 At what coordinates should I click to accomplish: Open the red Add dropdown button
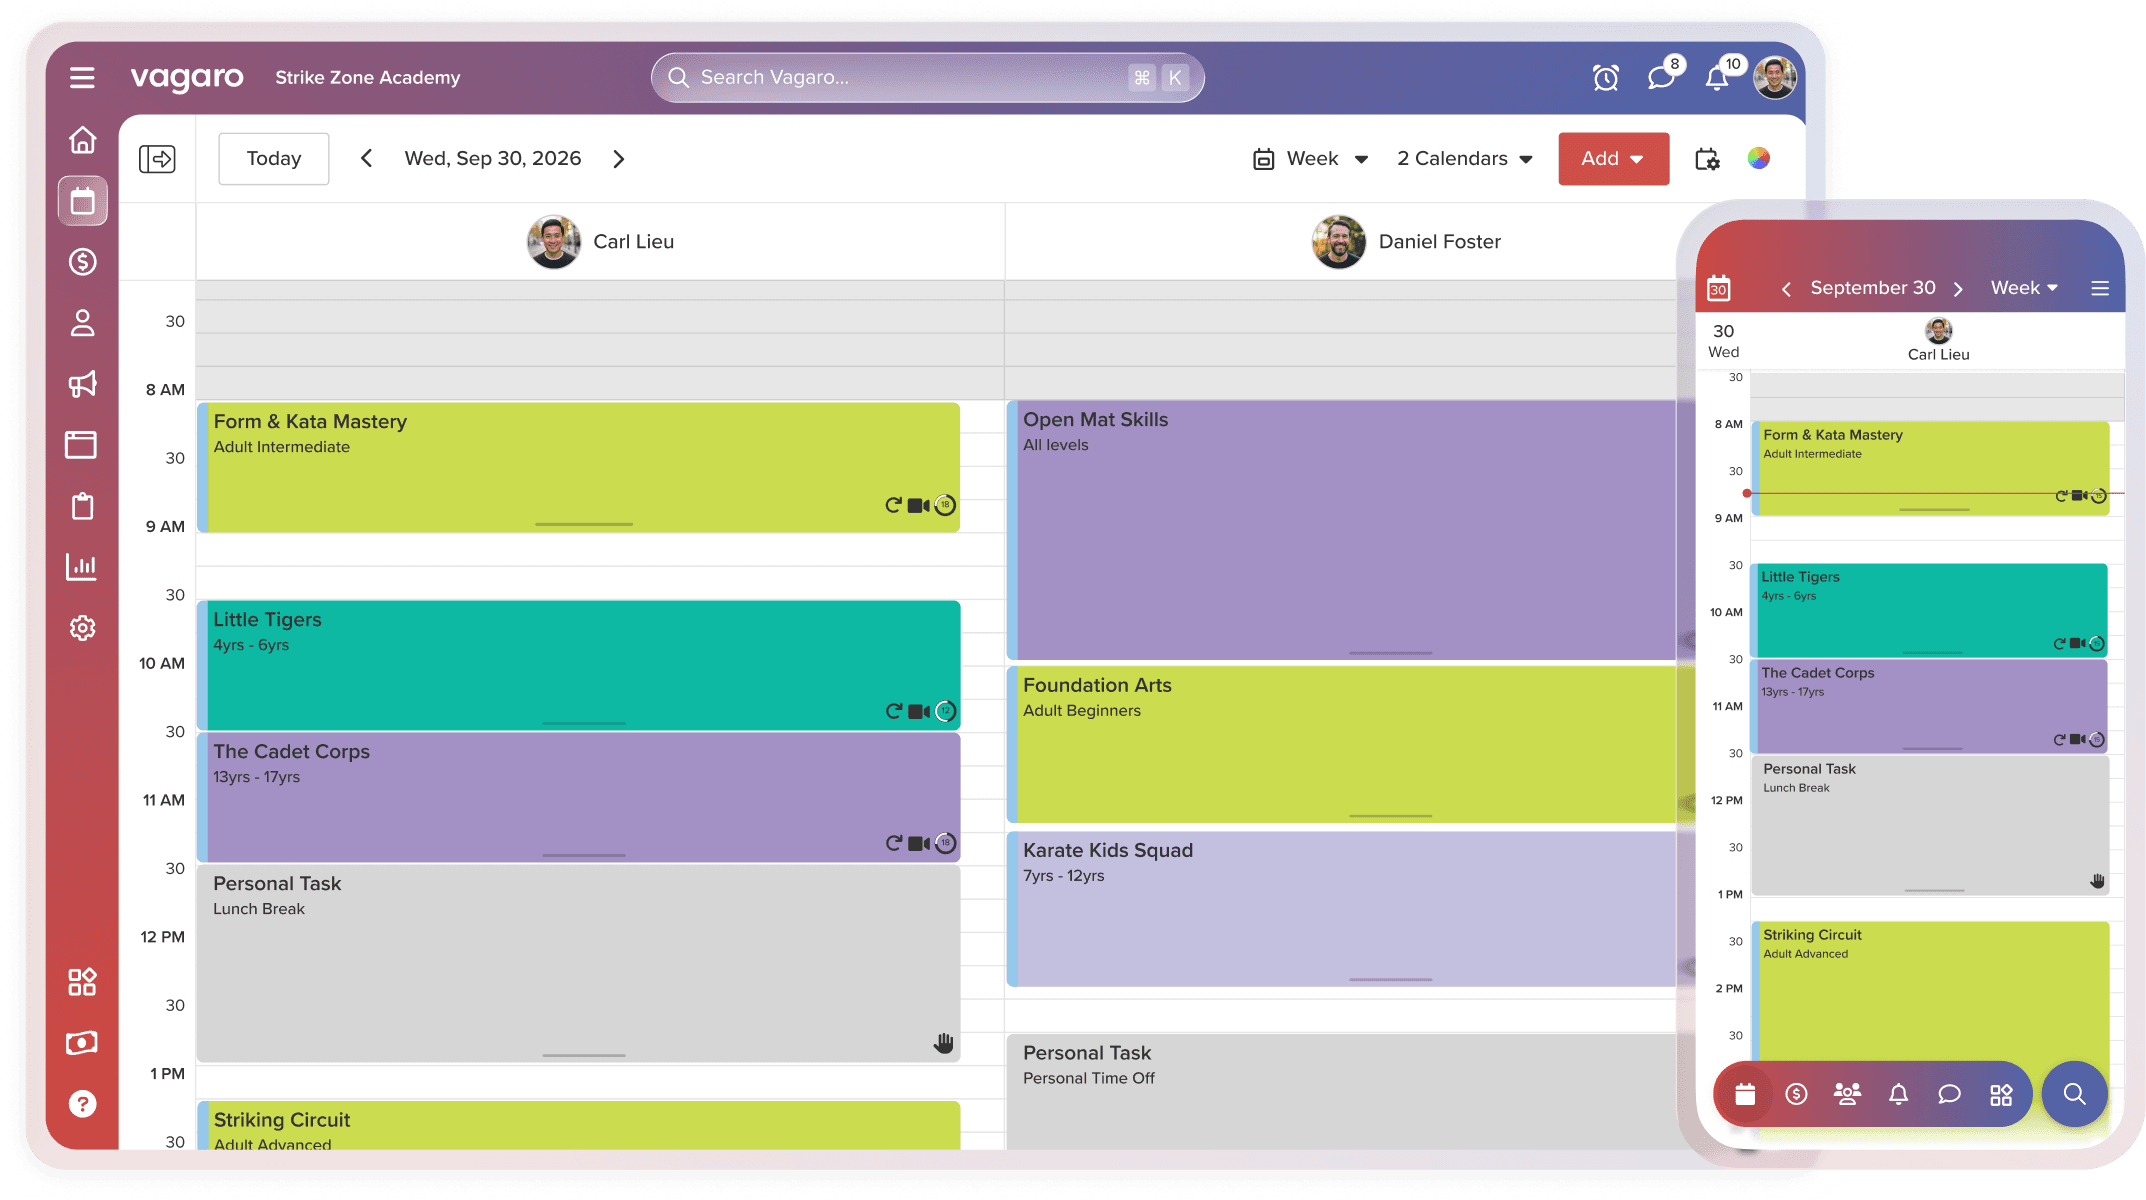pos(1612,159)
